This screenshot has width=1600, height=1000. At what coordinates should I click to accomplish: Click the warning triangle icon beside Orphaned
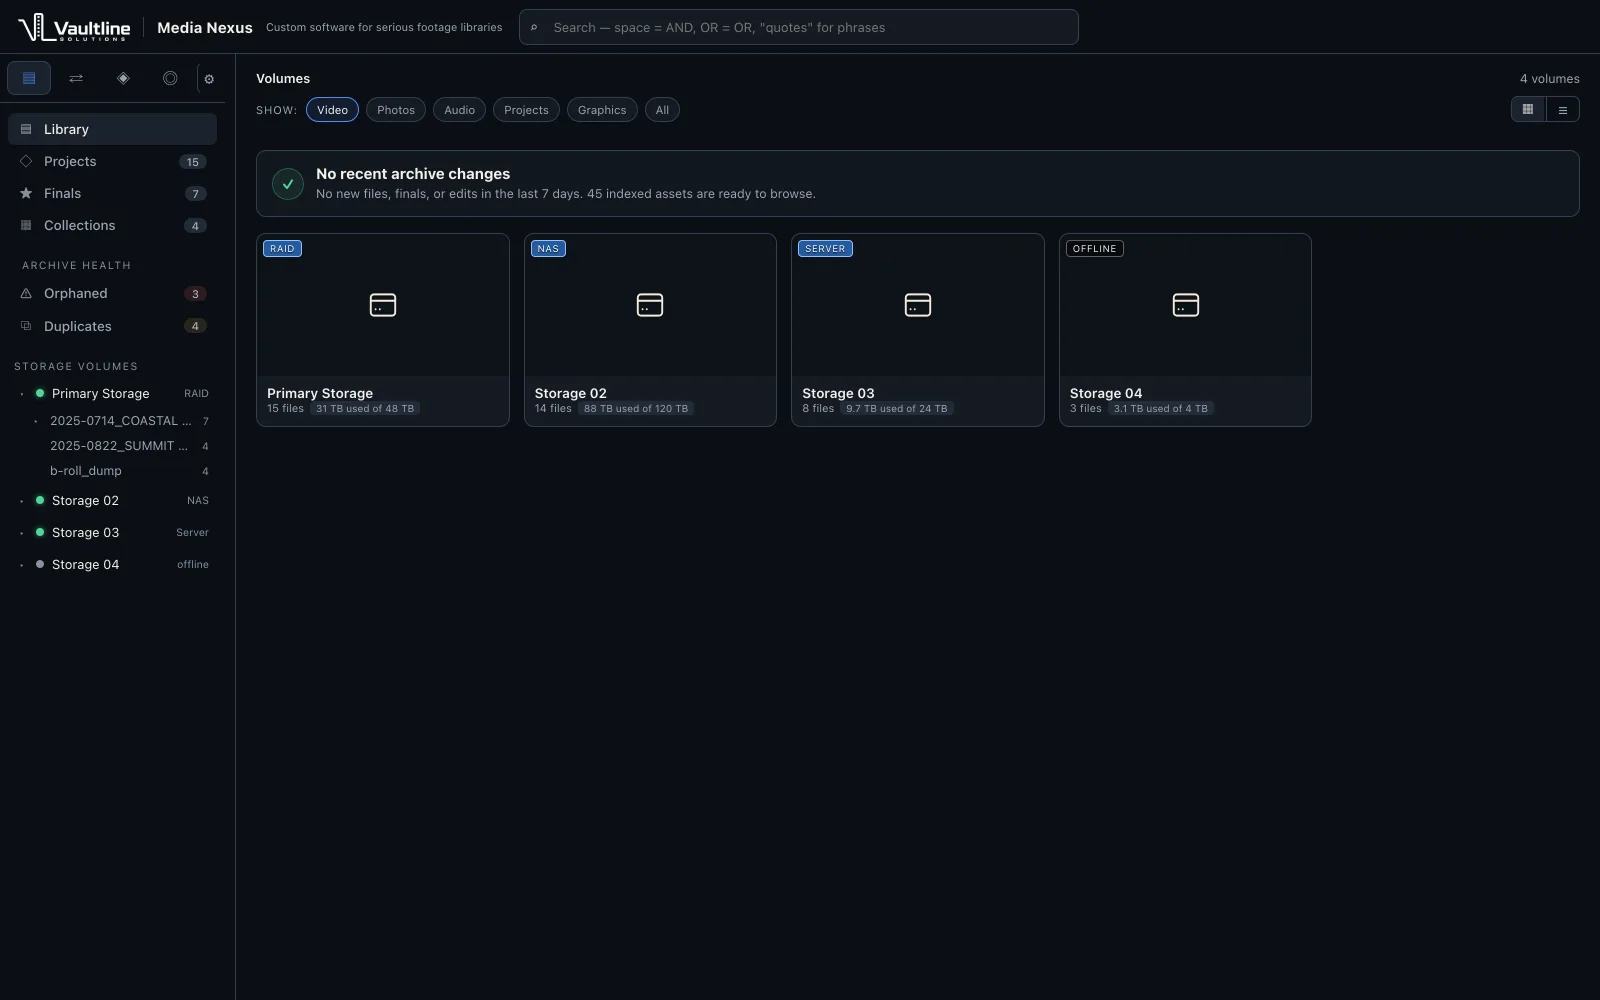[x=26, y=293]
